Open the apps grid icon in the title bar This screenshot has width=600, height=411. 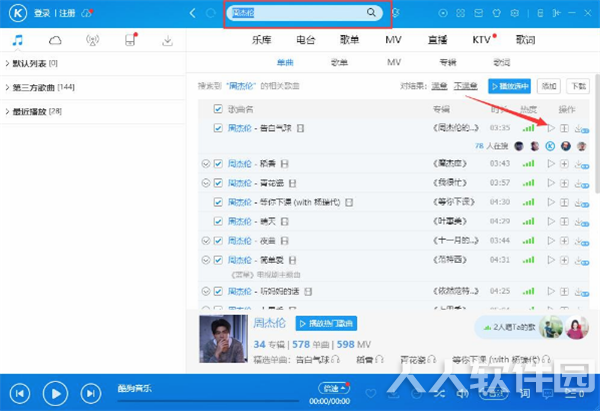460,13
